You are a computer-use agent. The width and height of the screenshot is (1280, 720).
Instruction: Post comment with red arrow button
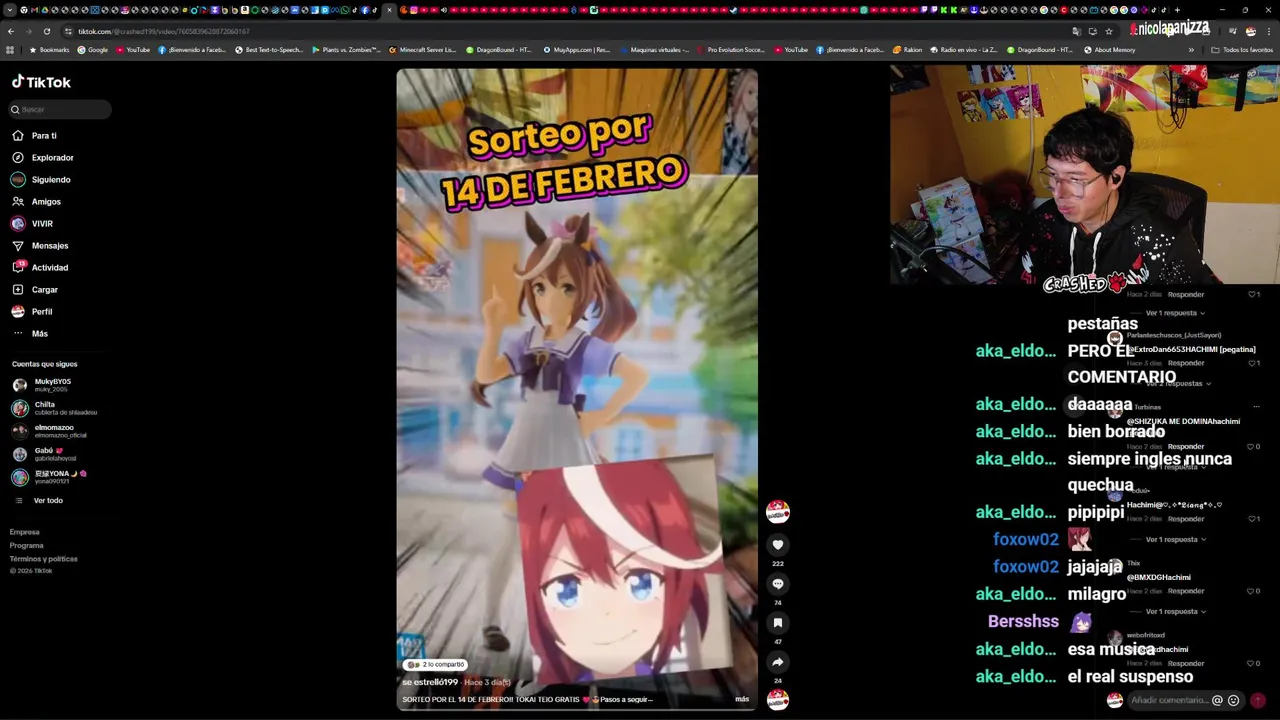point(1258,700)
